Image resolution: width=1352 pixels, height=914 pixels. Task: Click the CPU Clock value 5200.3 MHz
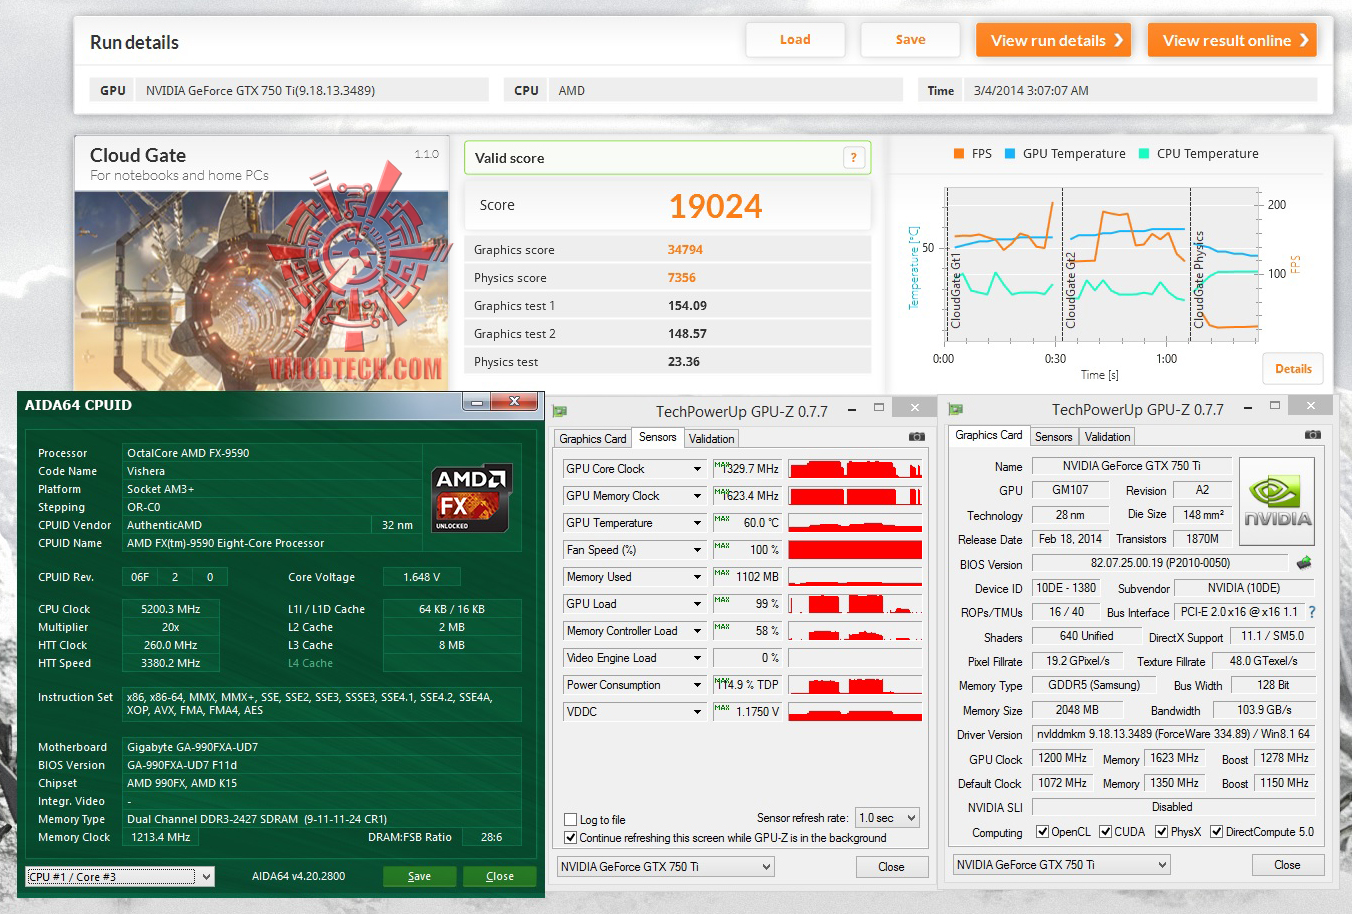coord(170,609)
